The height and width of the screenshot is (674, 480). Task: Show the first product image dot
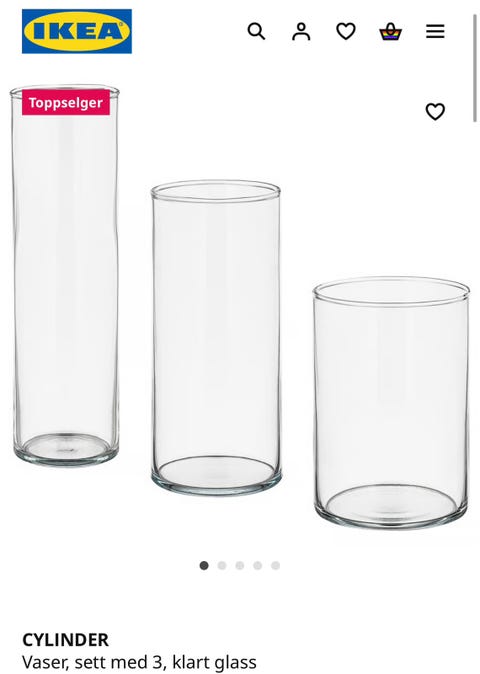point(204,565)
